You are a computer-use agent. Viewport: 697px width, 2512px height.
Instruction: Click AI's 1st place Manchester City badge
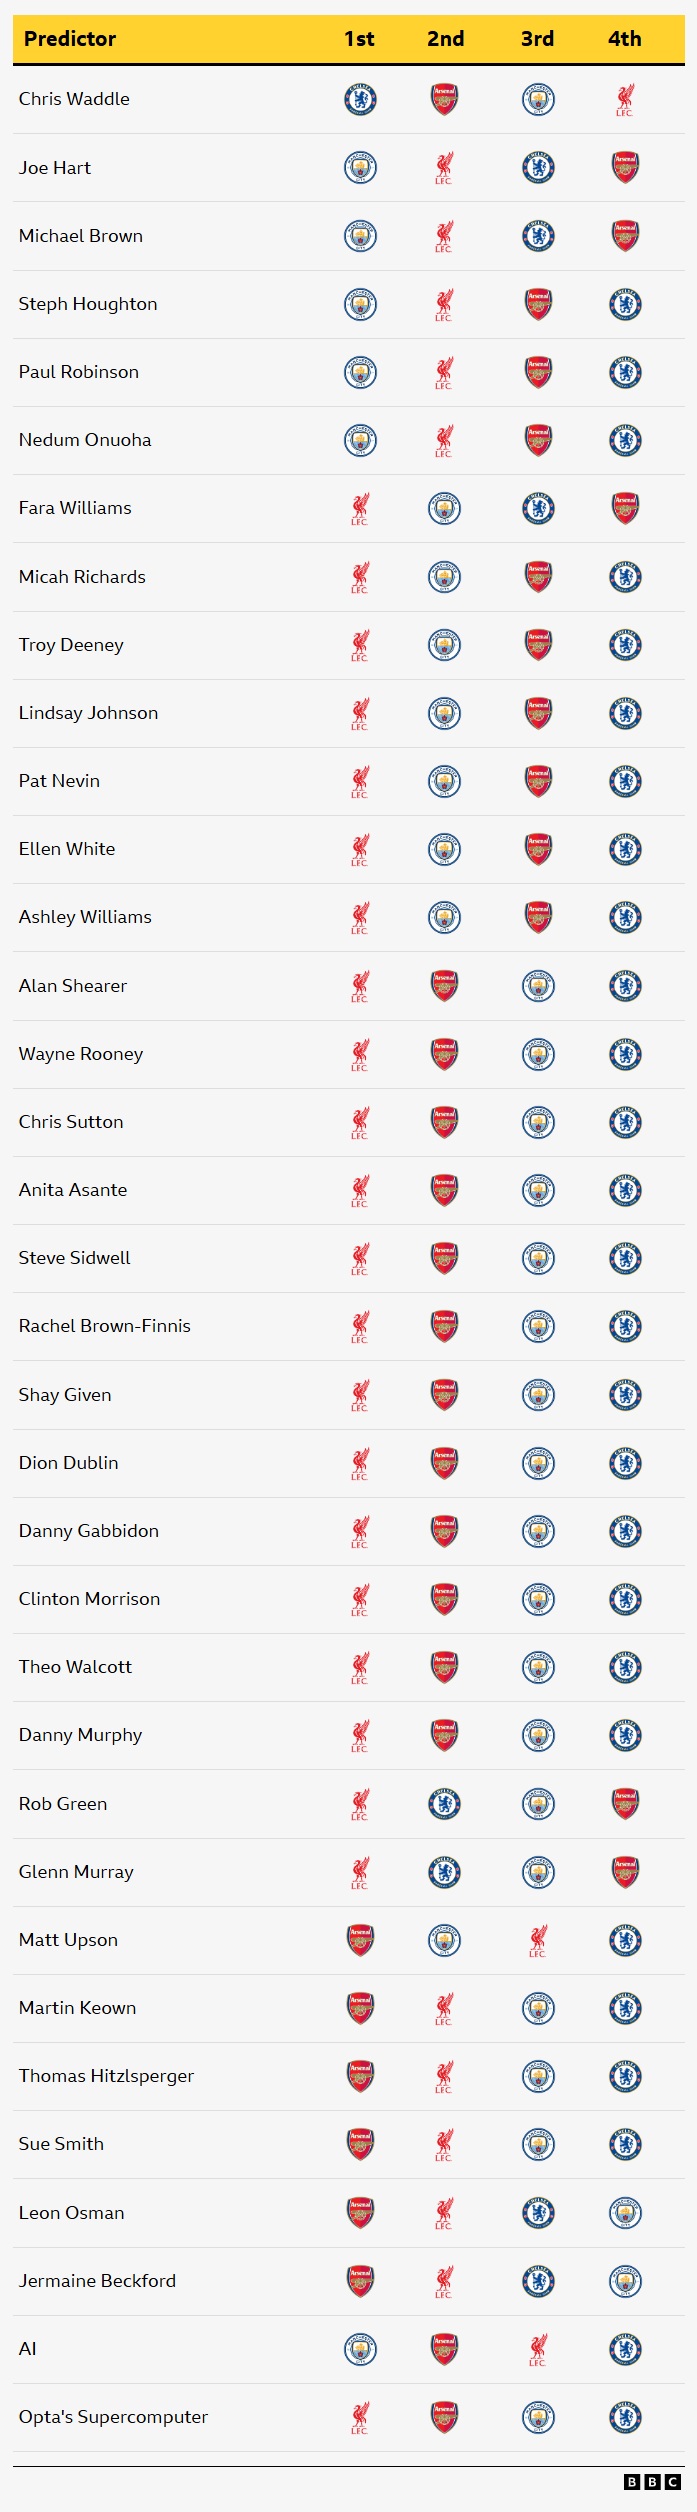coord(360,2349)
